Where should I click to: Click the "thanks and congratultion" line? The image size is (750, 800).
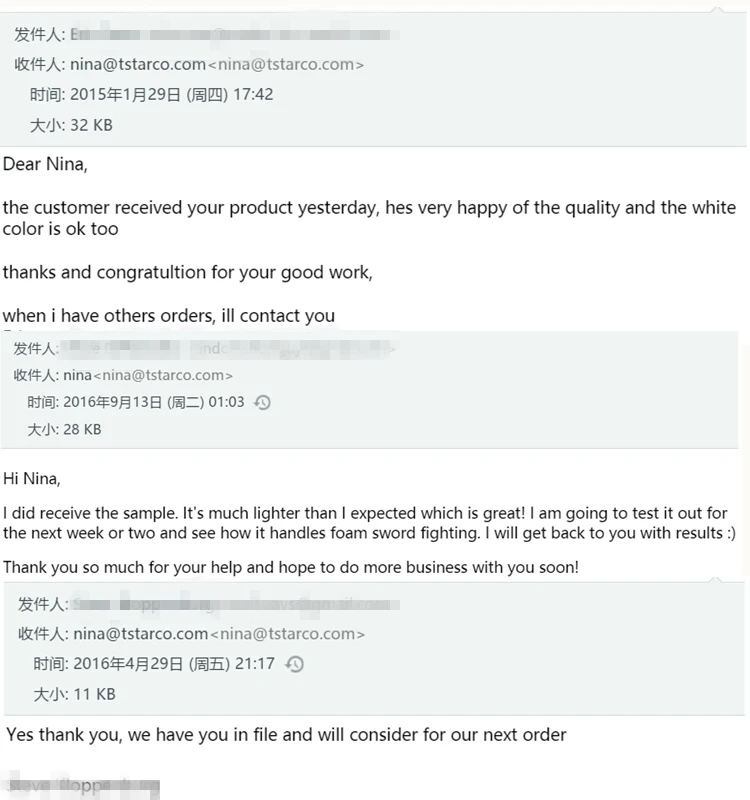[187, 272]
